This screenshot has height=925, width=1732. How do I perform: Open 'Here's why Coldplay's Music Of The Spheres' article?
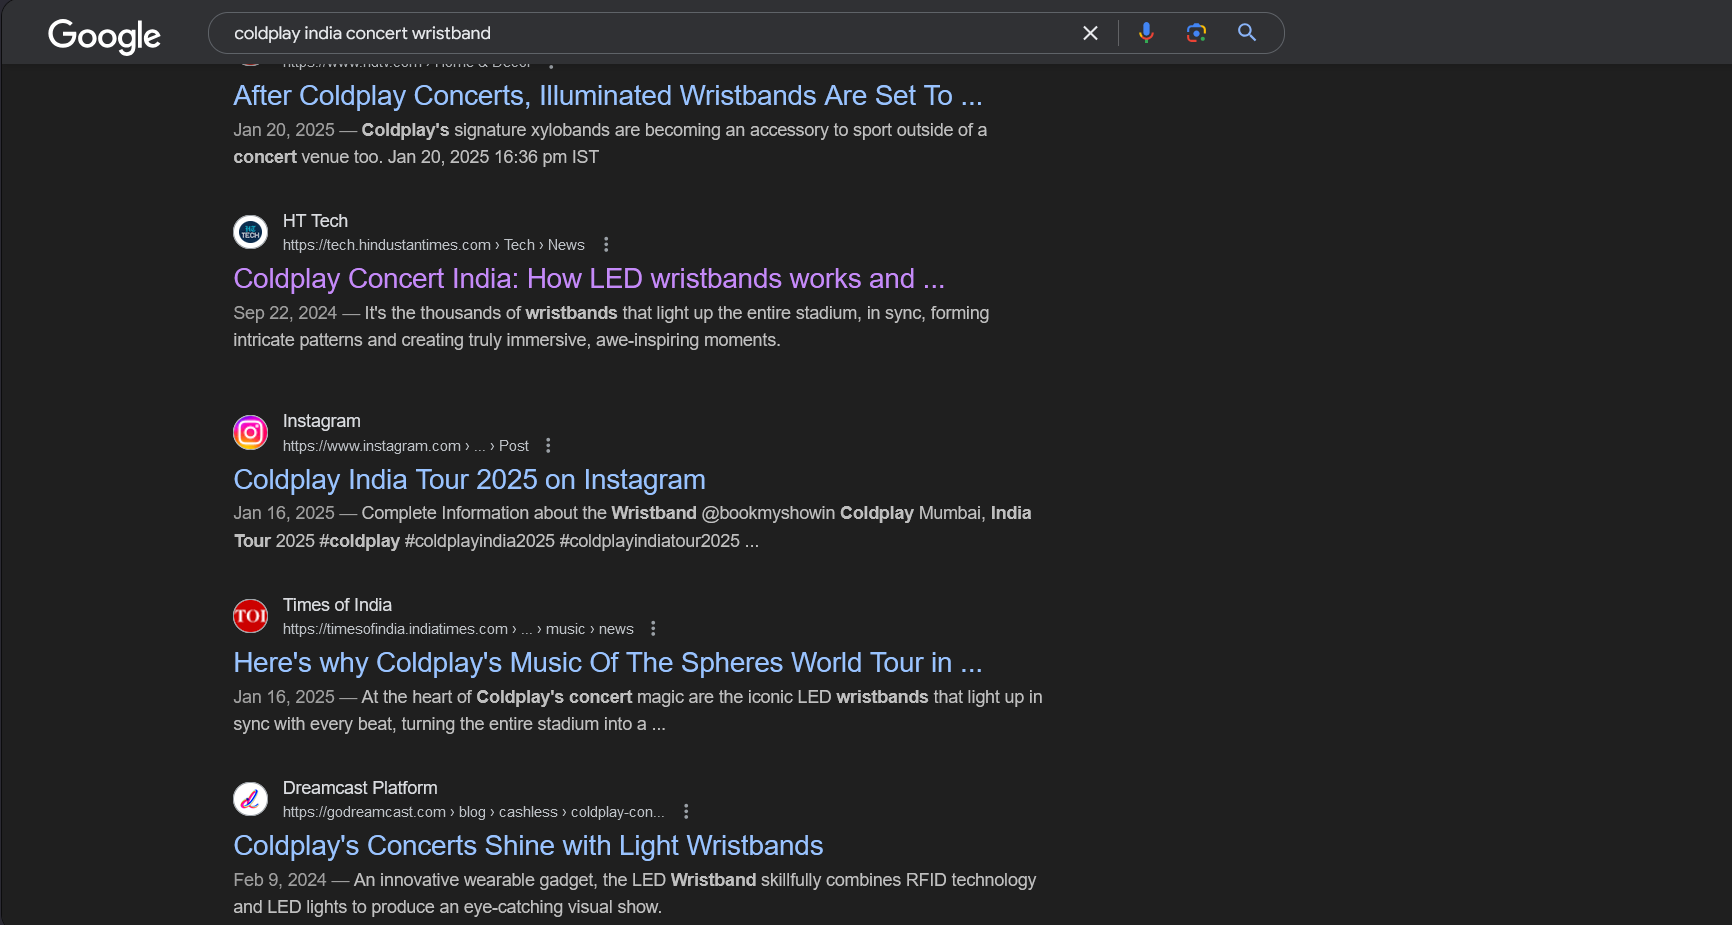[607, 663]
